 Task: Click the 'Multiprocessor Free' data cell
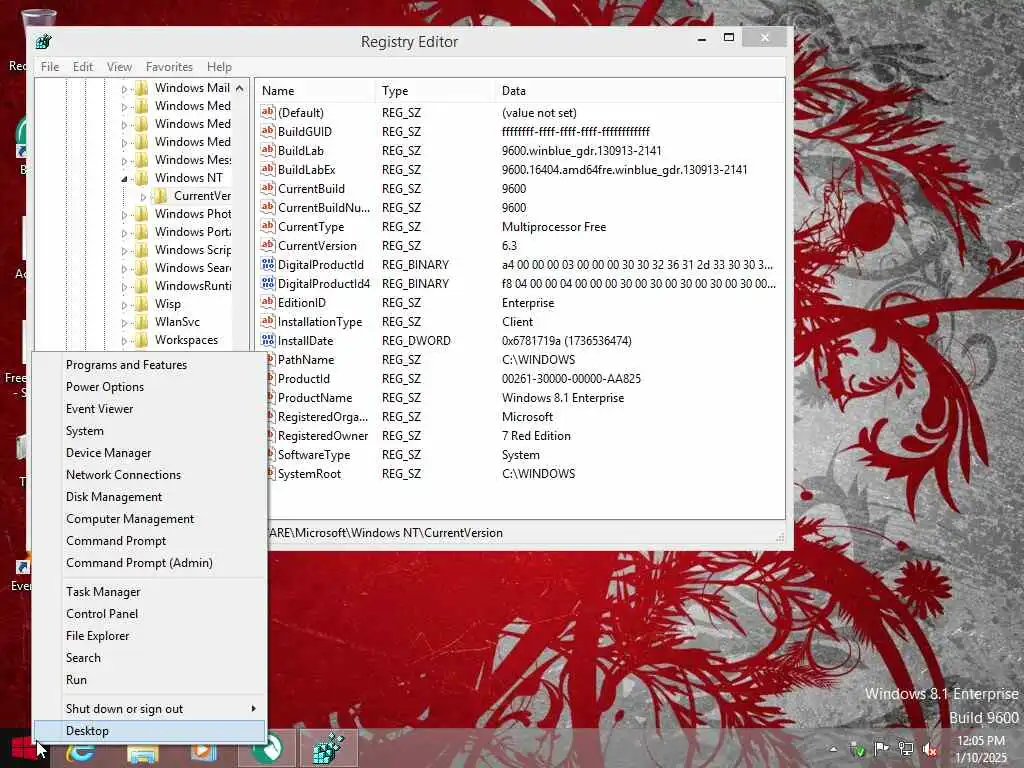tap(554, 227)
